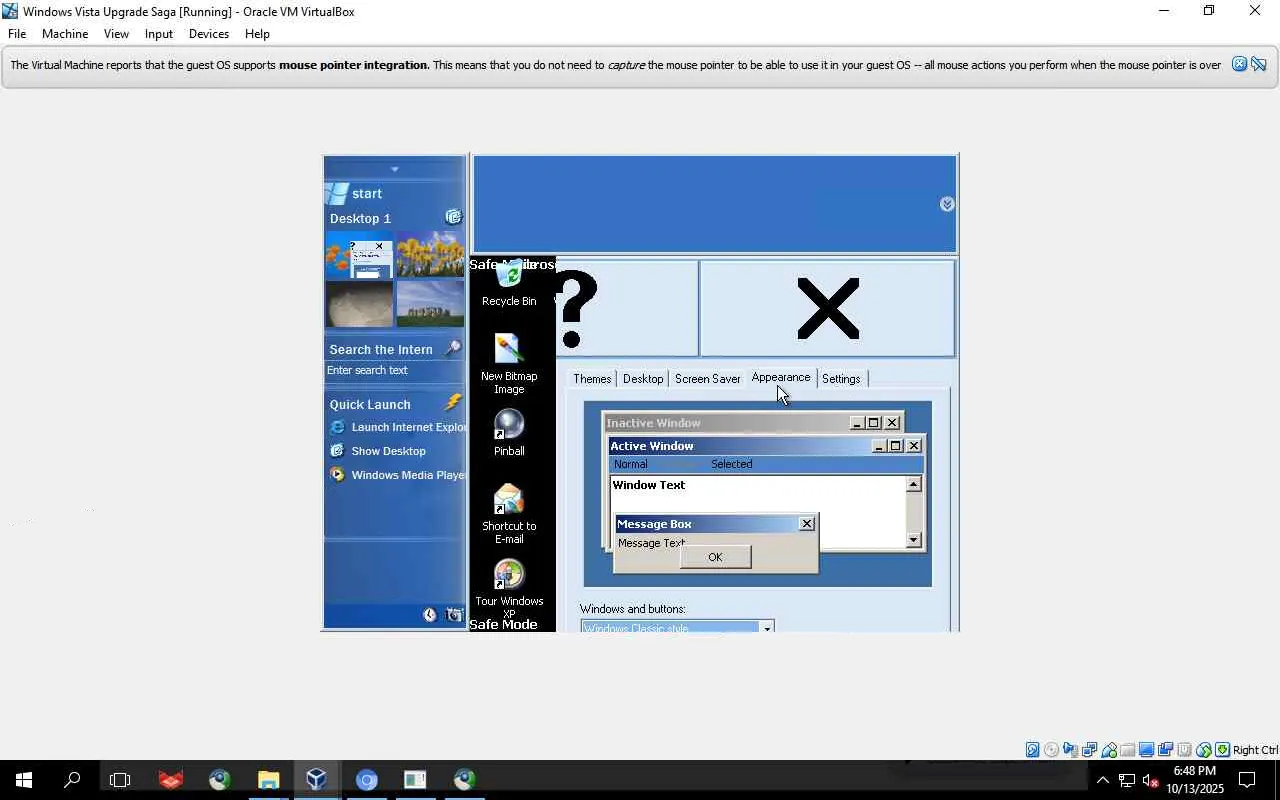
Task: Click the VirtualBox icon in host taskbar
Action: 317,780
